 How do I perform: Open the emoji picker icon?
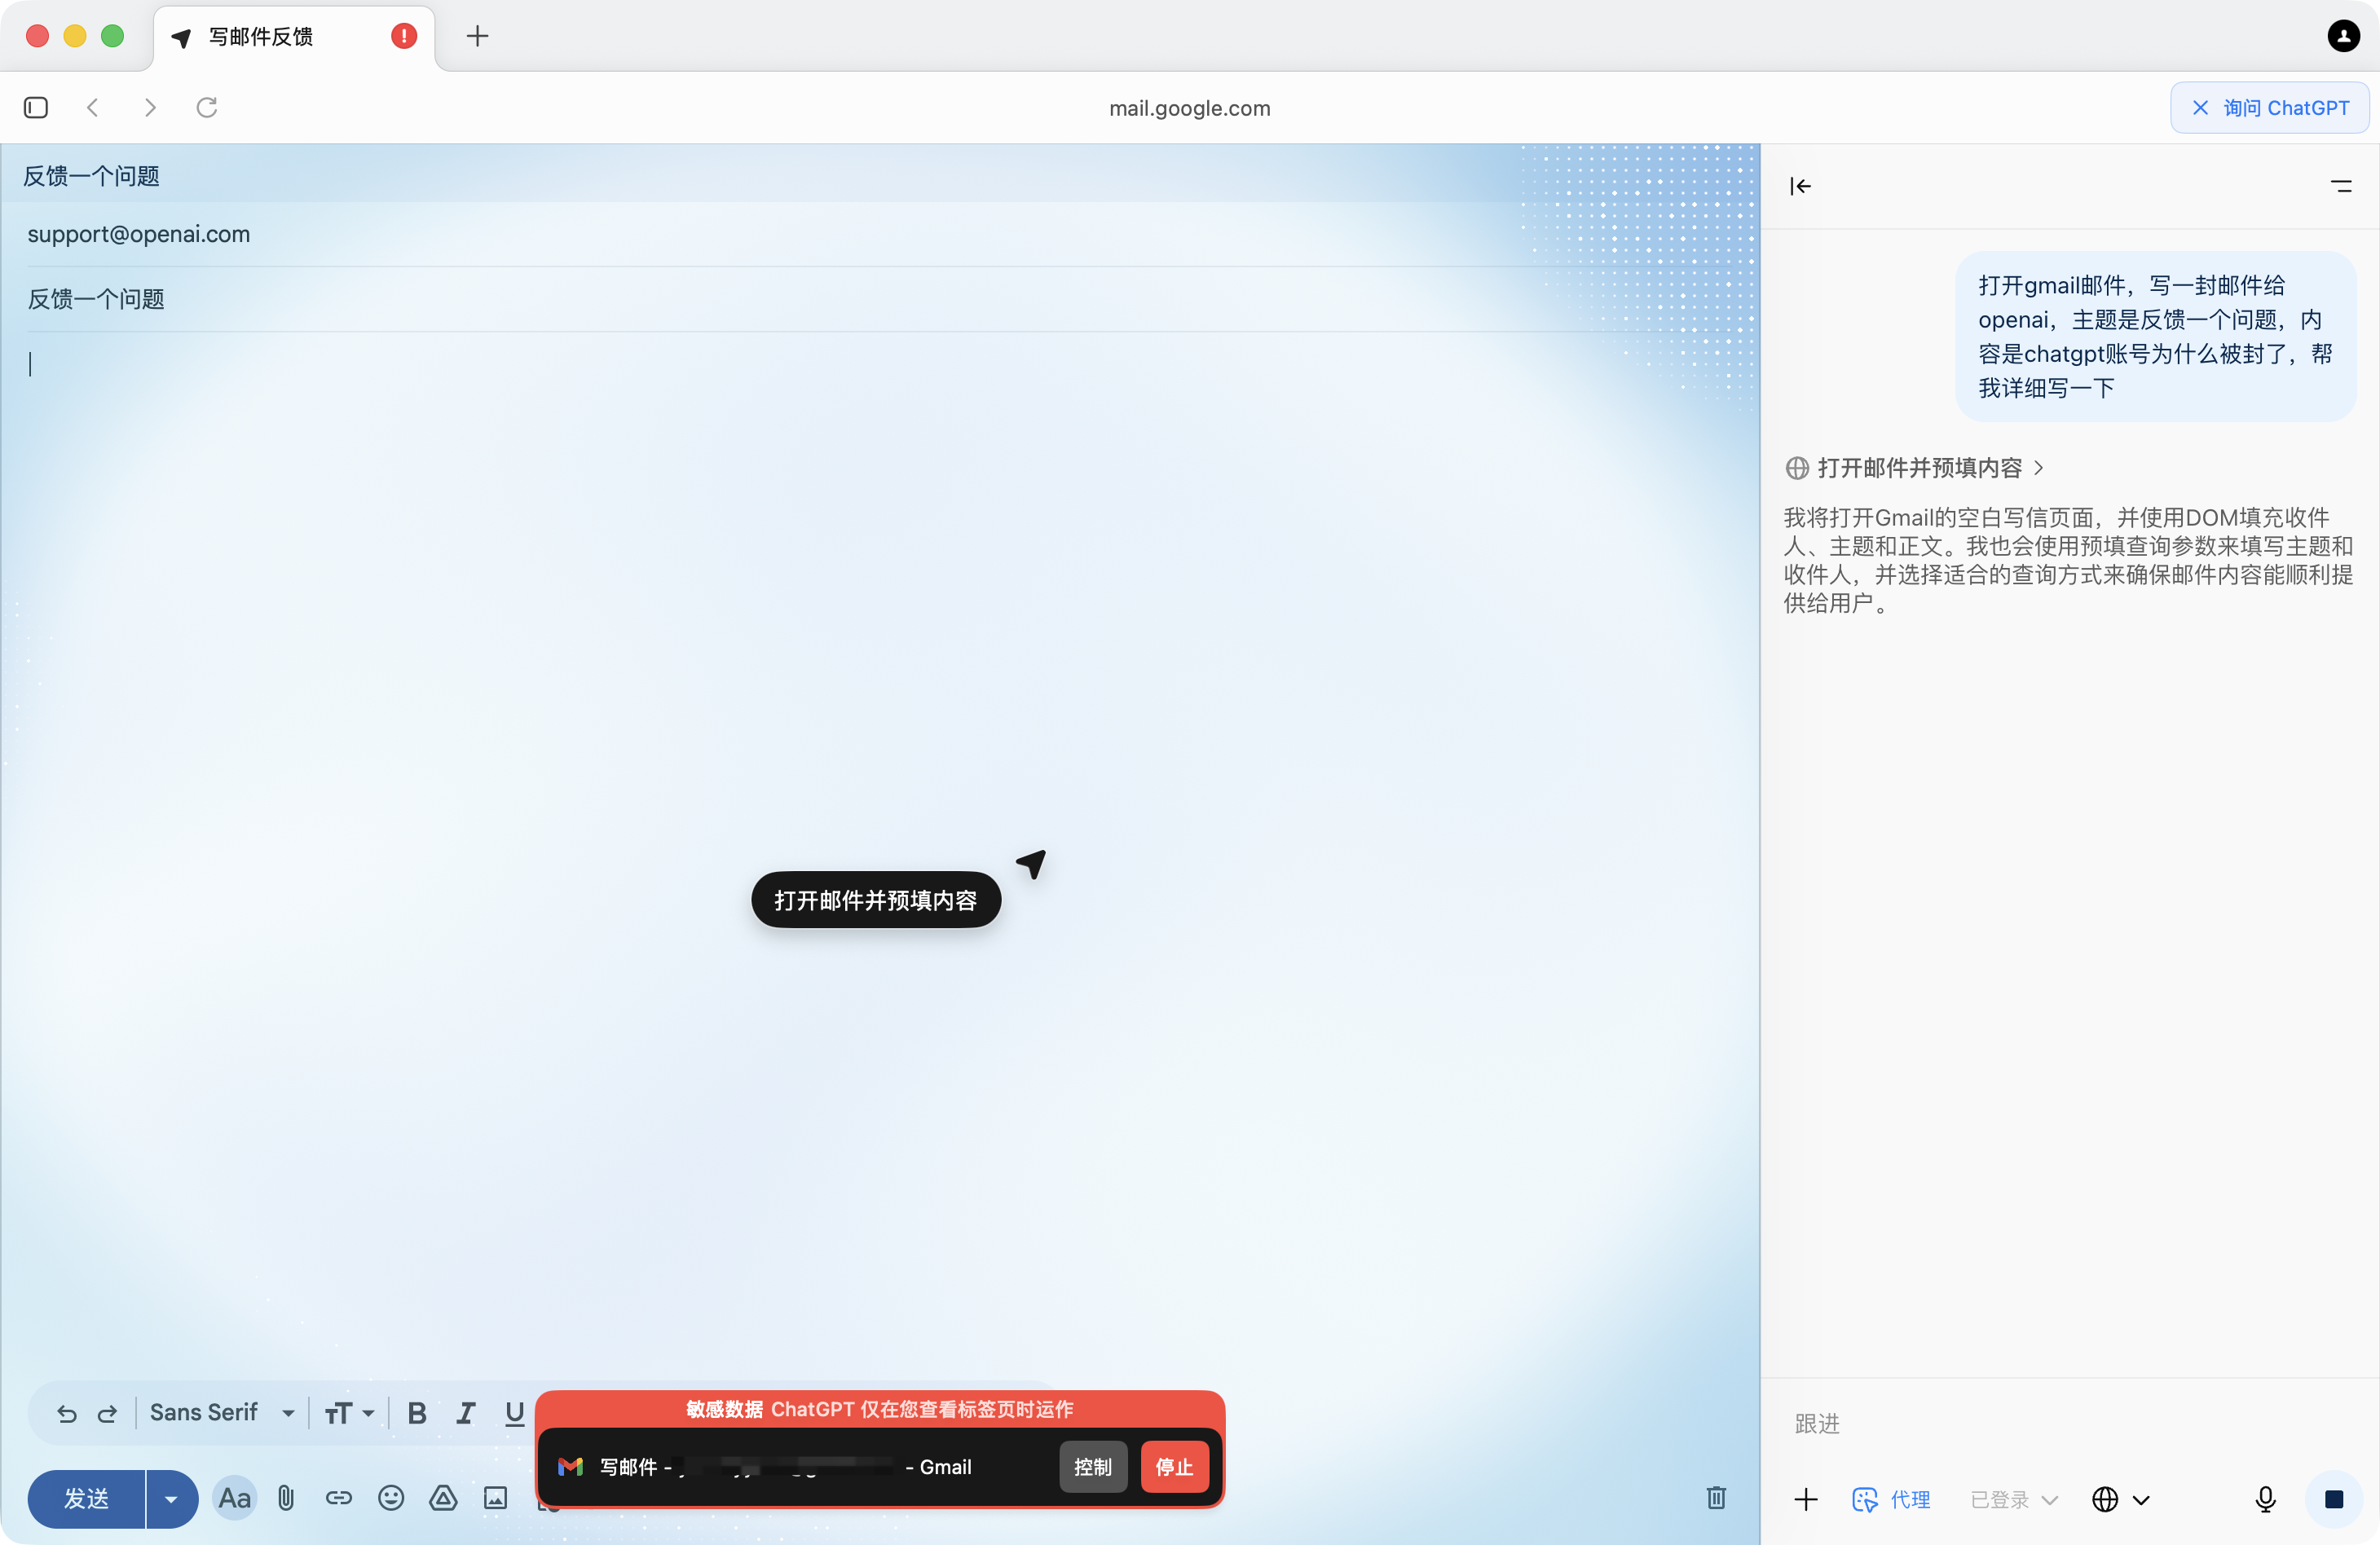[391, 1497]
